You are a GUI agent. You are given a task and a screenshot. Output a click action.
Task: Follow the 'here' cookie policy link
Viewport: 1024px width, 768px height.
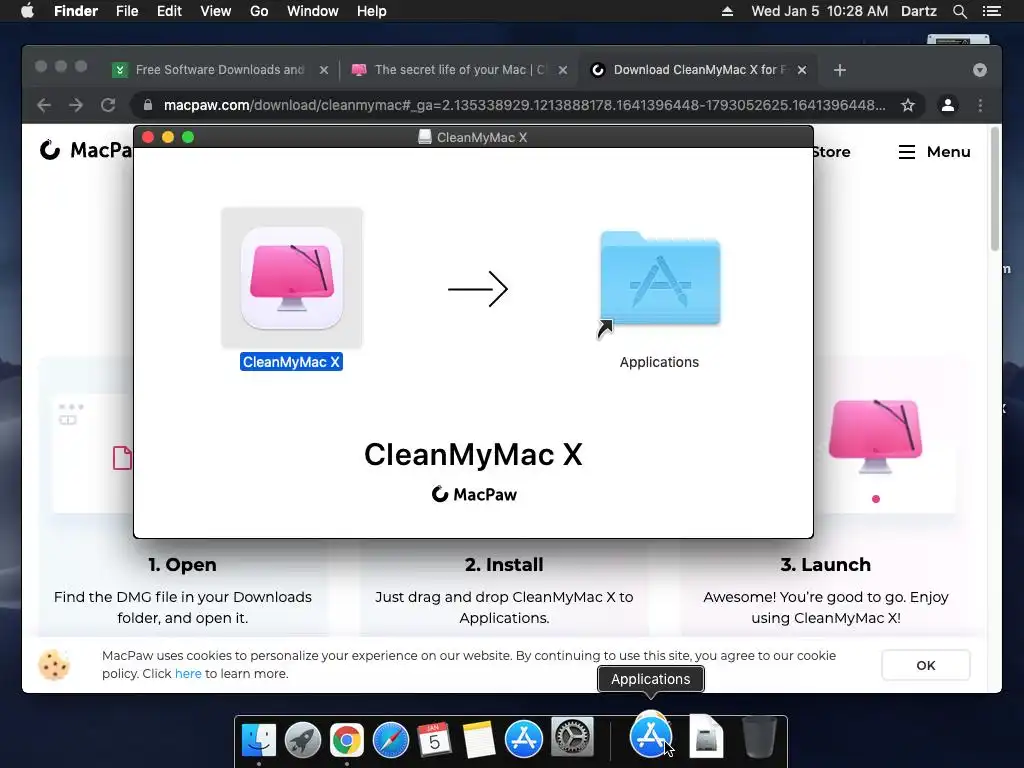[188, 674]
